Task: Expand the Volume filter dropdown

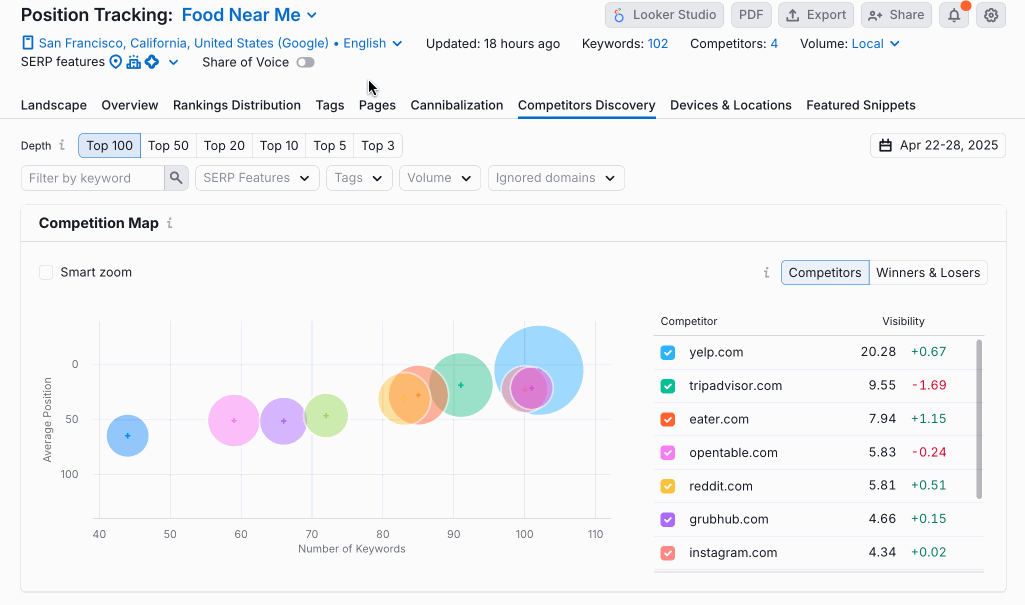Action: 439,178
